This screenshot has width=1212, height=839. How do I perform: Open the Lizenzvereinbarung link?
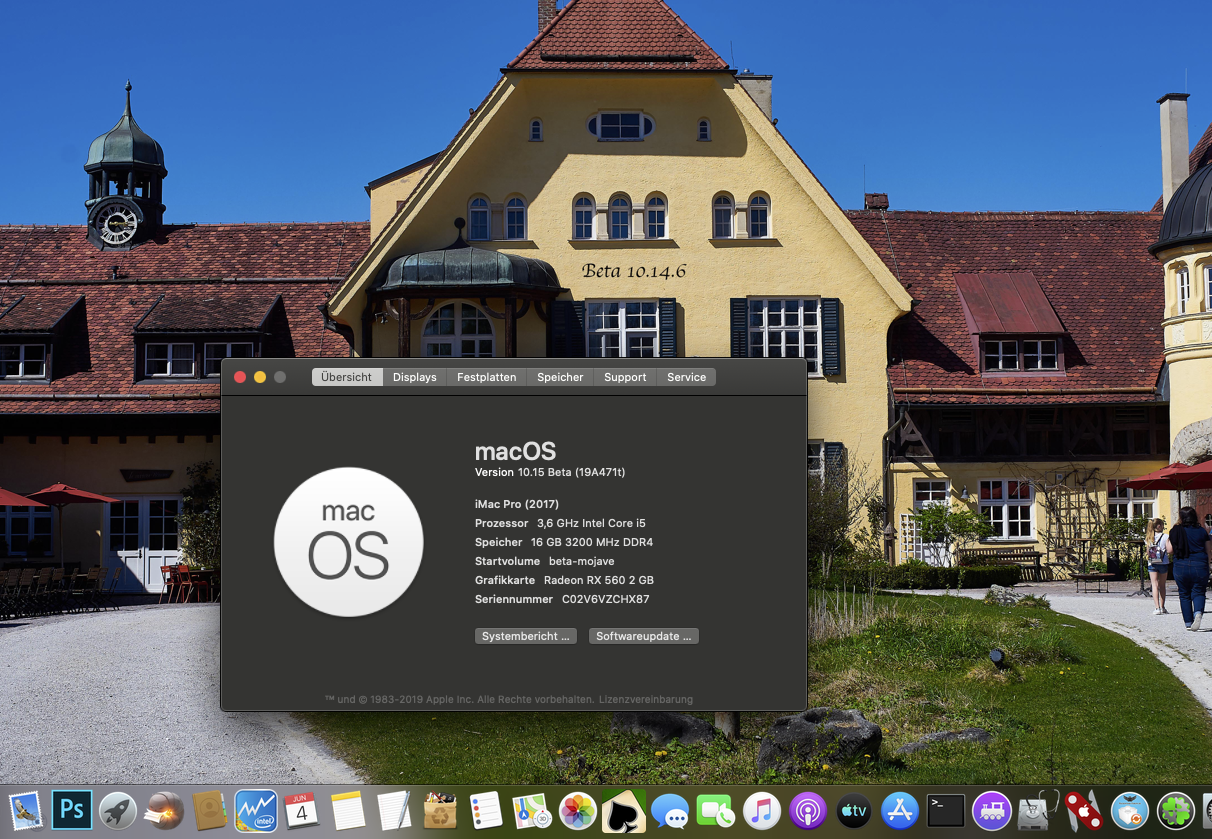click(645, 699)
